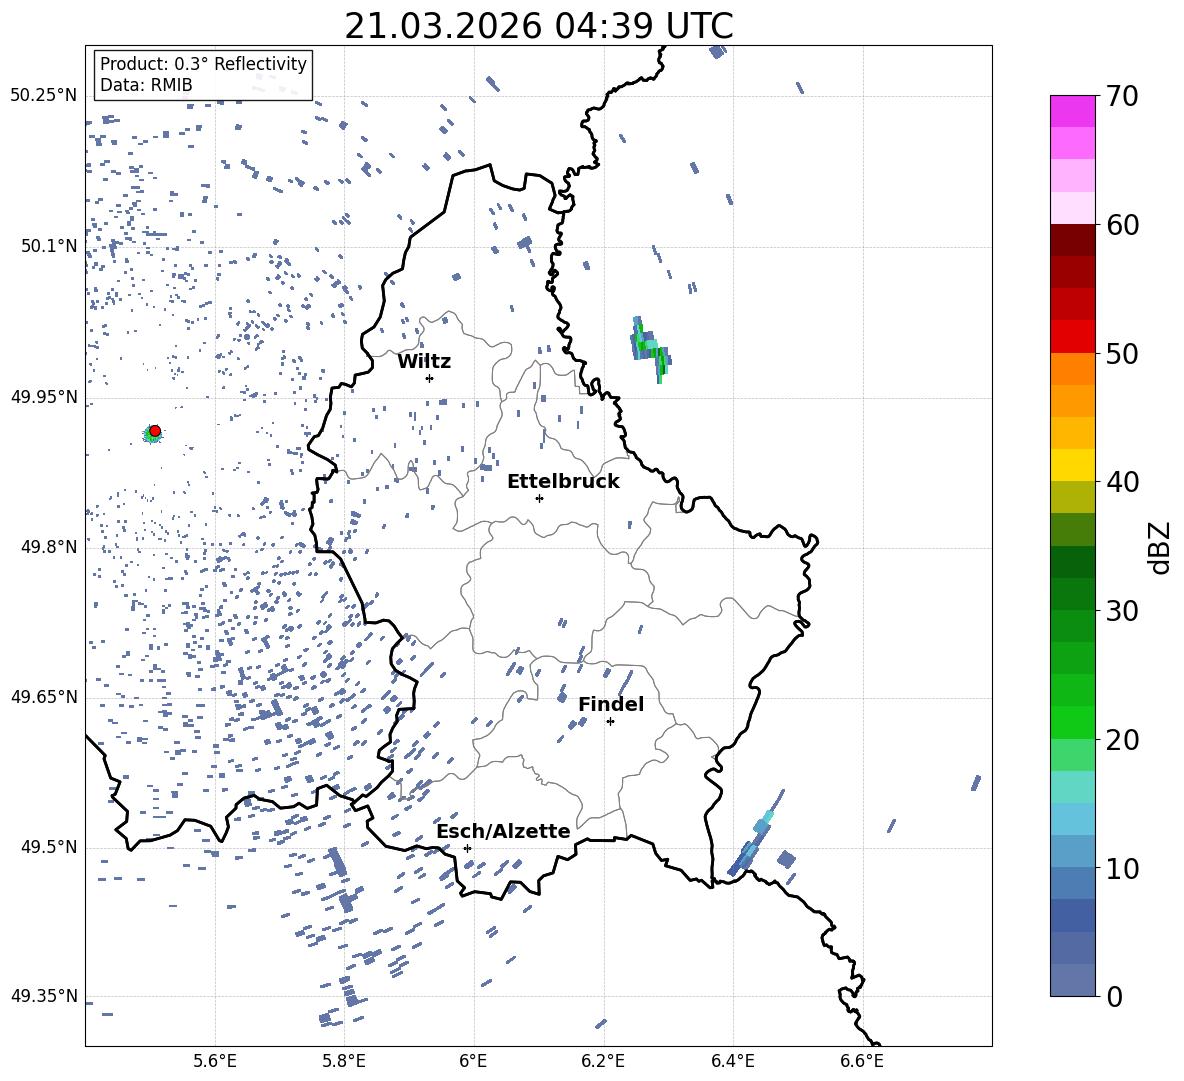This screenshot has width=1184, height=1081.
Task: Click the 6.2°E longitude label
Action: [603, 1061]
